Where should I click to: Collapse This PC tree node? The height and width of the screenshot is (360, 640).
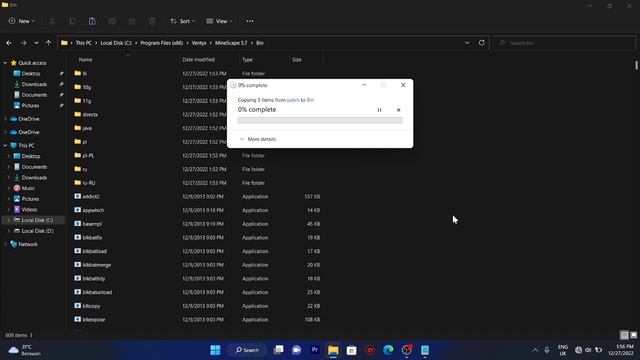coord(5,145)
